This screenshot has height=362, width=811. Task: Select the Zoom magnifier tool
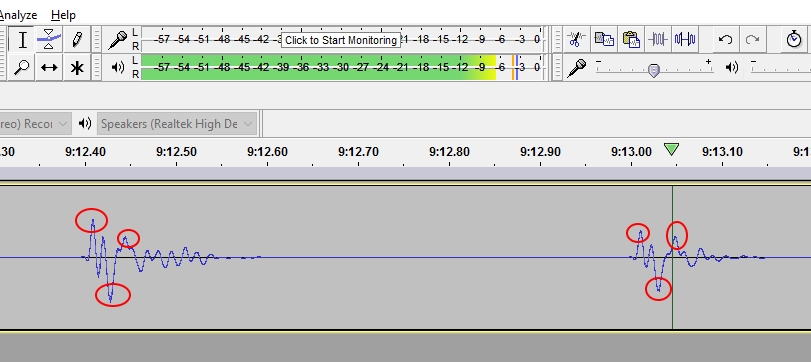coord(22,67)
